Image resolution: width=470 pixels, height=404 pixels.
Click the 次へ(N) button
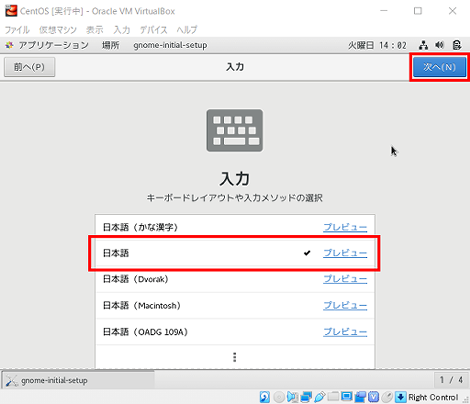(x=439, y=67)
